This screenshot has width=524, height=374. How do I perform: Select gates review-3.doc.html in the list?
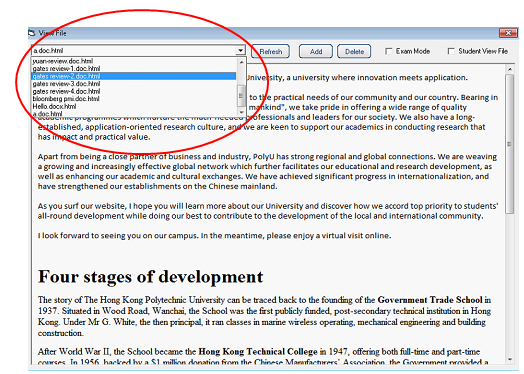[134, 84]
